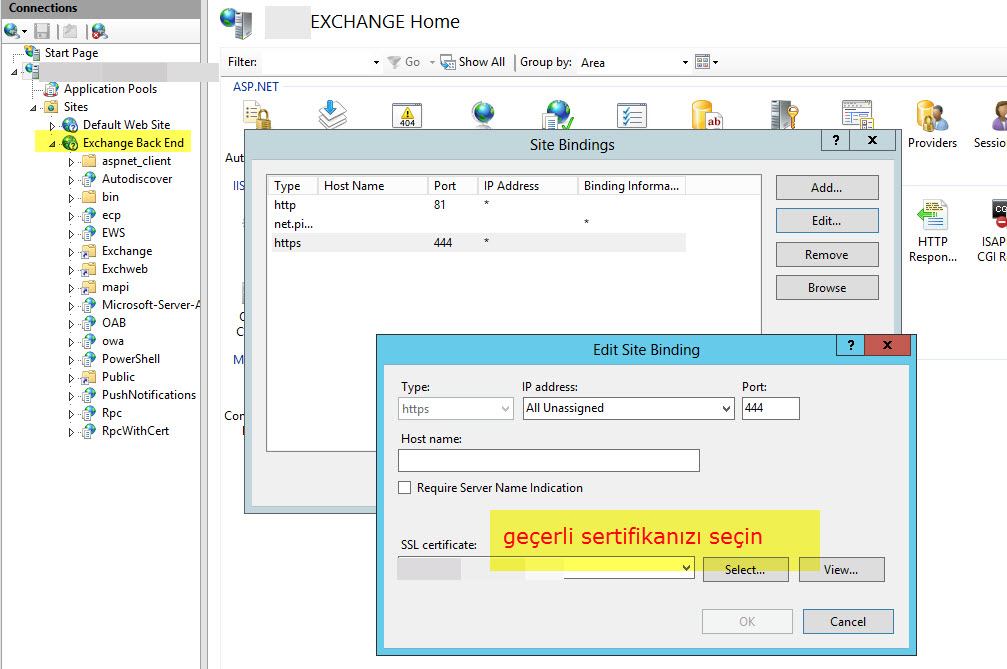Image resolution: width=1007 pixels, height=669 pixels.
Task: Click the View... certificate button
Action: pyautogui.click(x=841, y=569)
